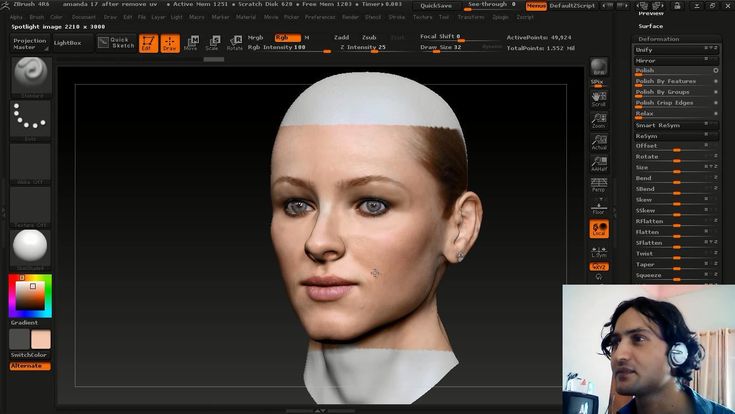The width and height of the screenshot is (735, 414).
Task: Toggle the Polish mode circle
Action: [x=716, y=70]
